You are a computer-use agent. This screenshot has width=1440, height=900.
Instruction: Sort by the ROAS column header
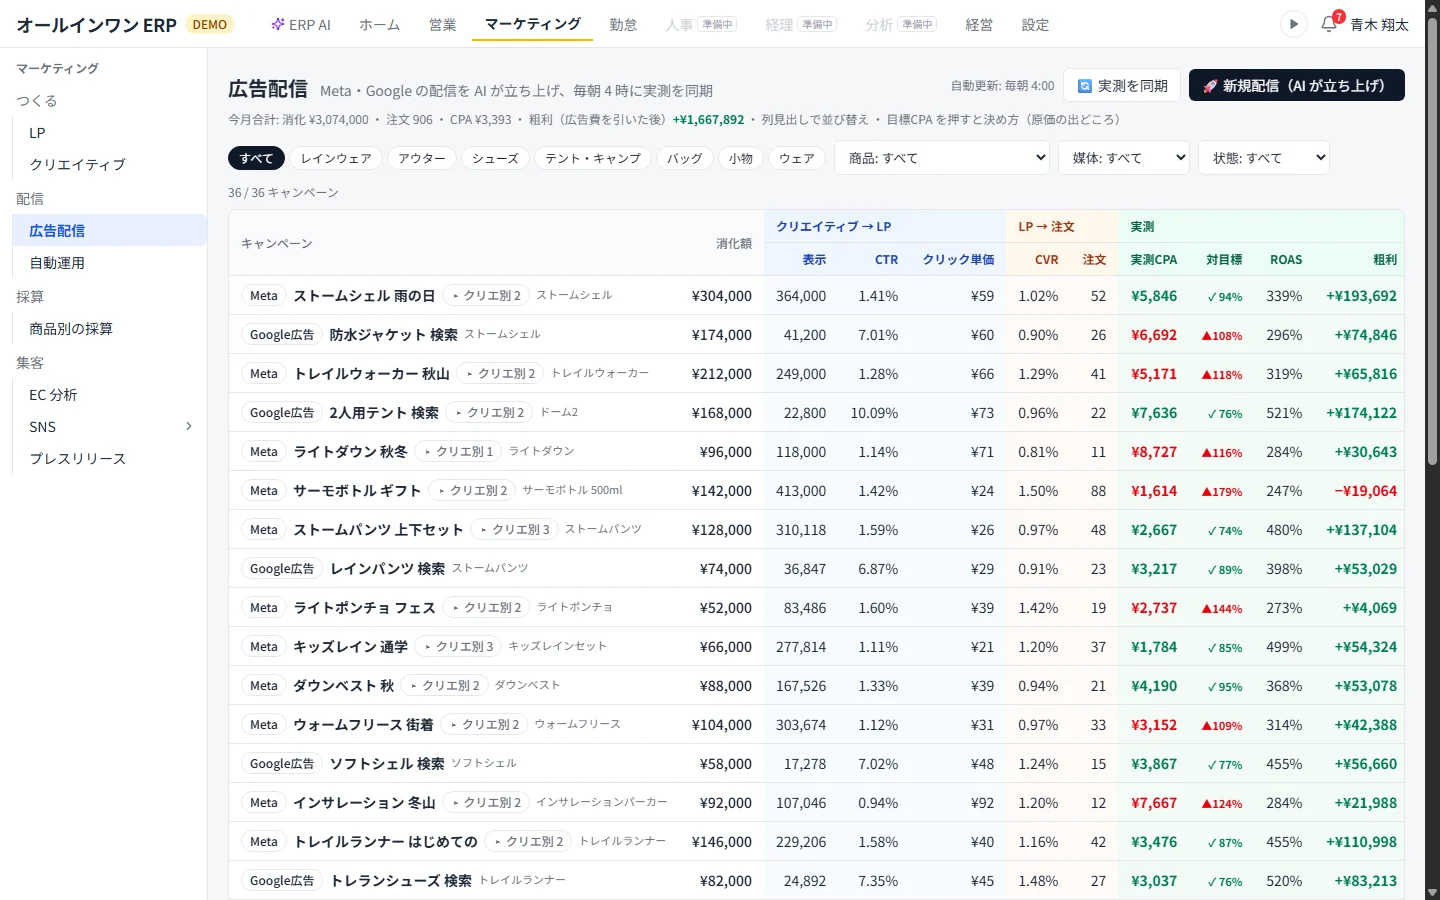[x=1286, y=260]
